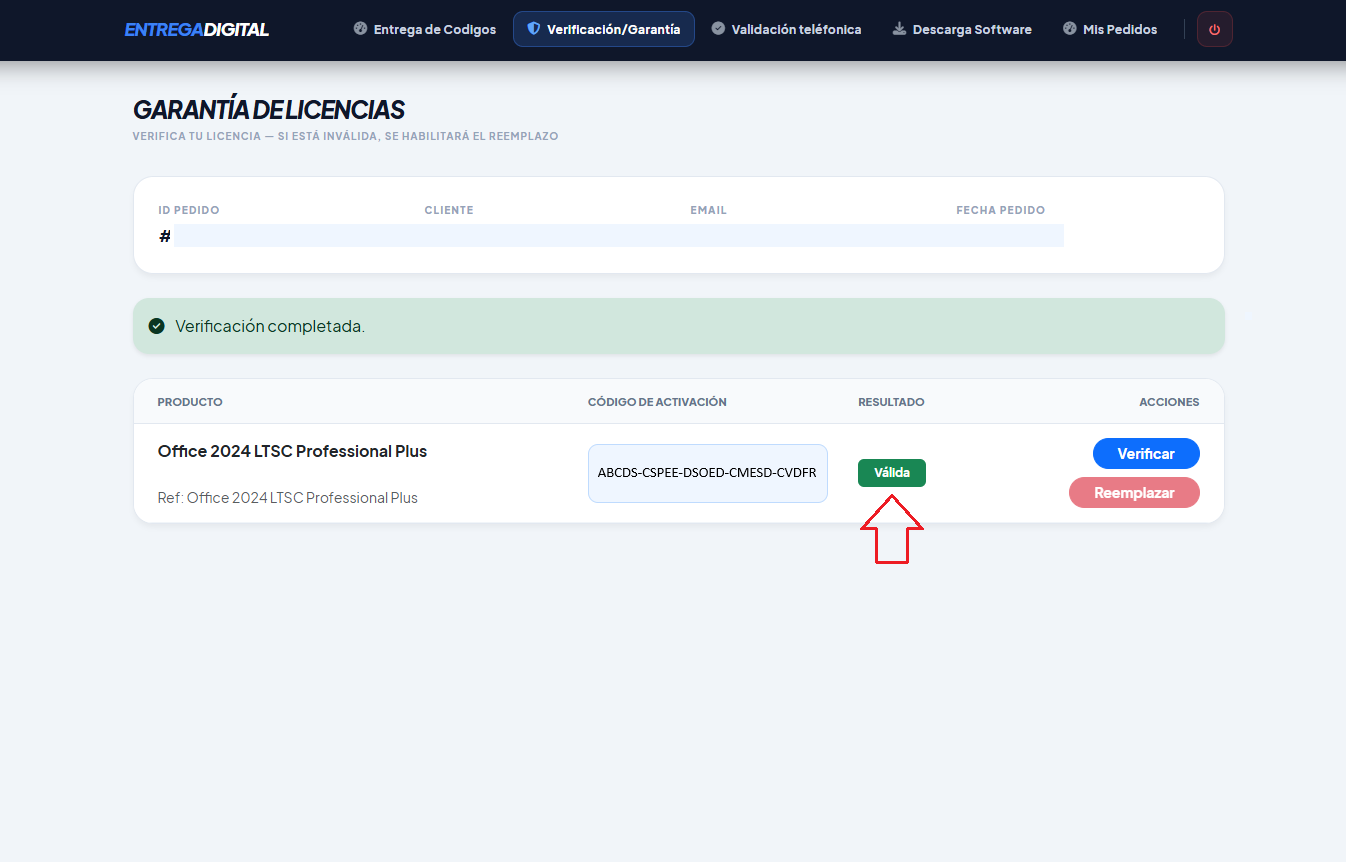Click the Entrega de Codigos gauge icon
The width and height of the screenshot is (1346, 862).
click(361, 29)
